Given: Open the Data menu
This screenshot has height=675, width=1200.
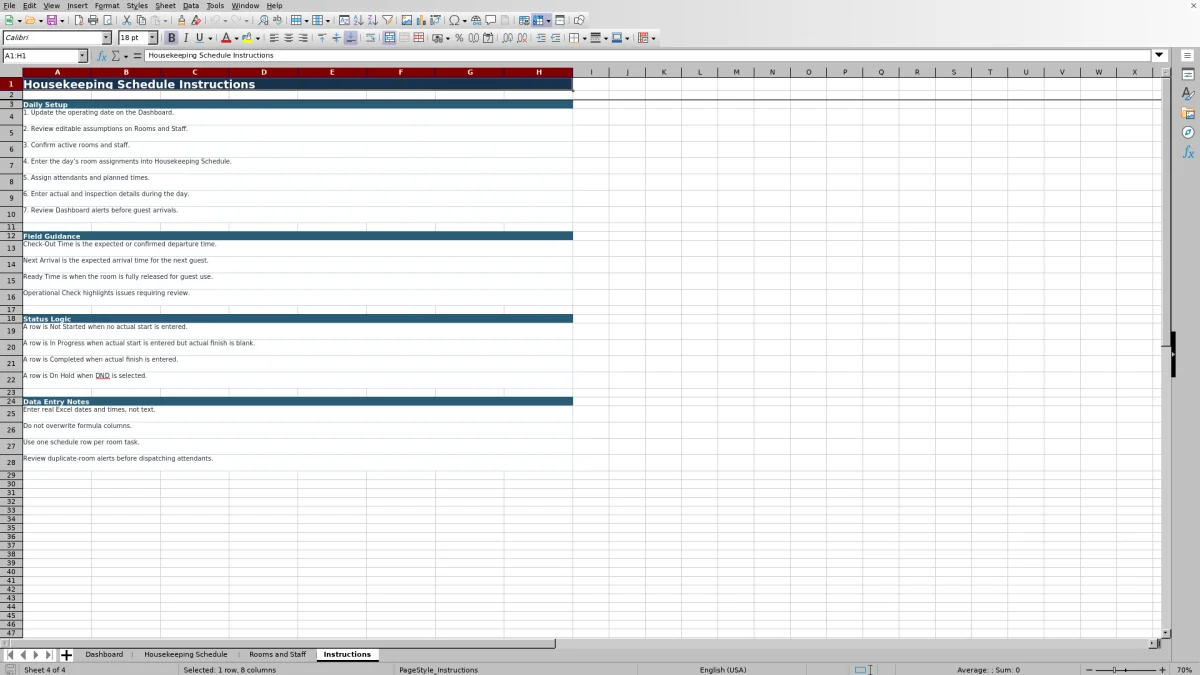Looking at the screenshot, I should [191, 5].
